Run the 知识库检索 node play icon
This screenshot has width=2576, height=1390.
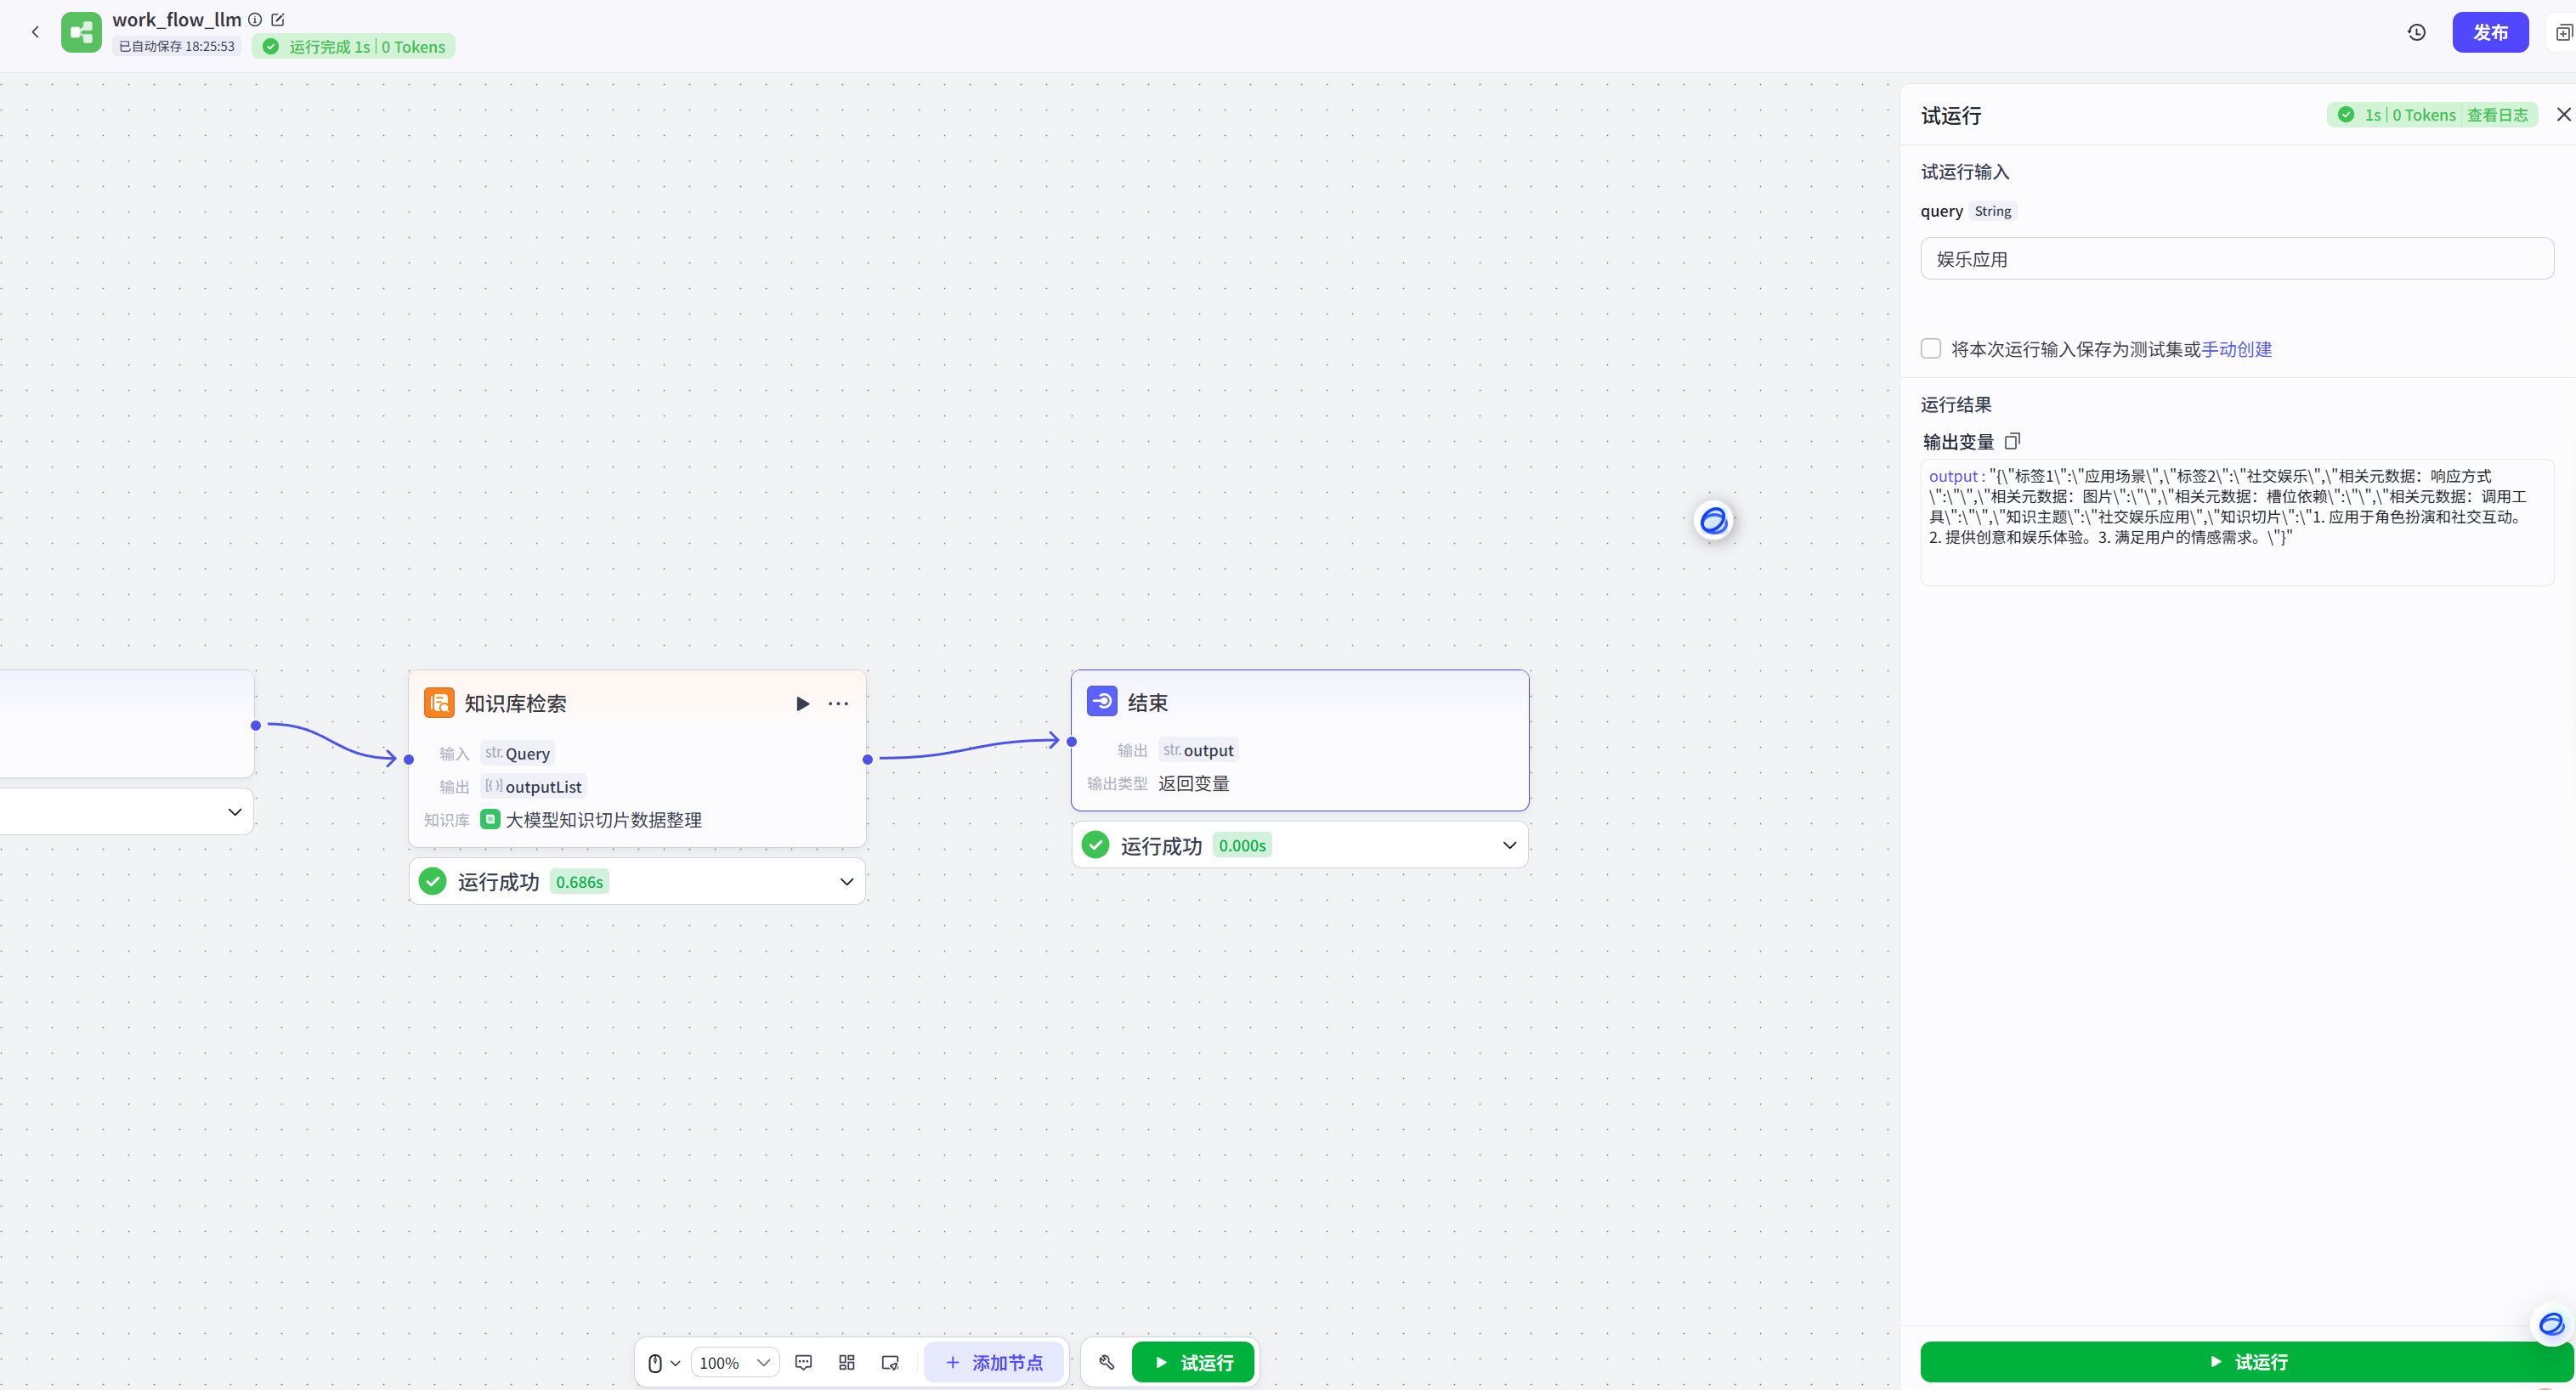[x=802, y=703]
